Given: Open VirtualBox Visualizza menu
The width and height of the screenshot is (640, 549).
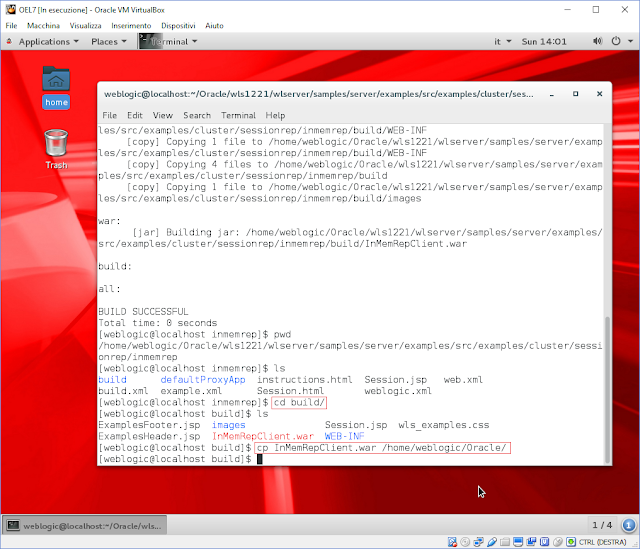Looking at the screenshot, I should coord(85,25).
